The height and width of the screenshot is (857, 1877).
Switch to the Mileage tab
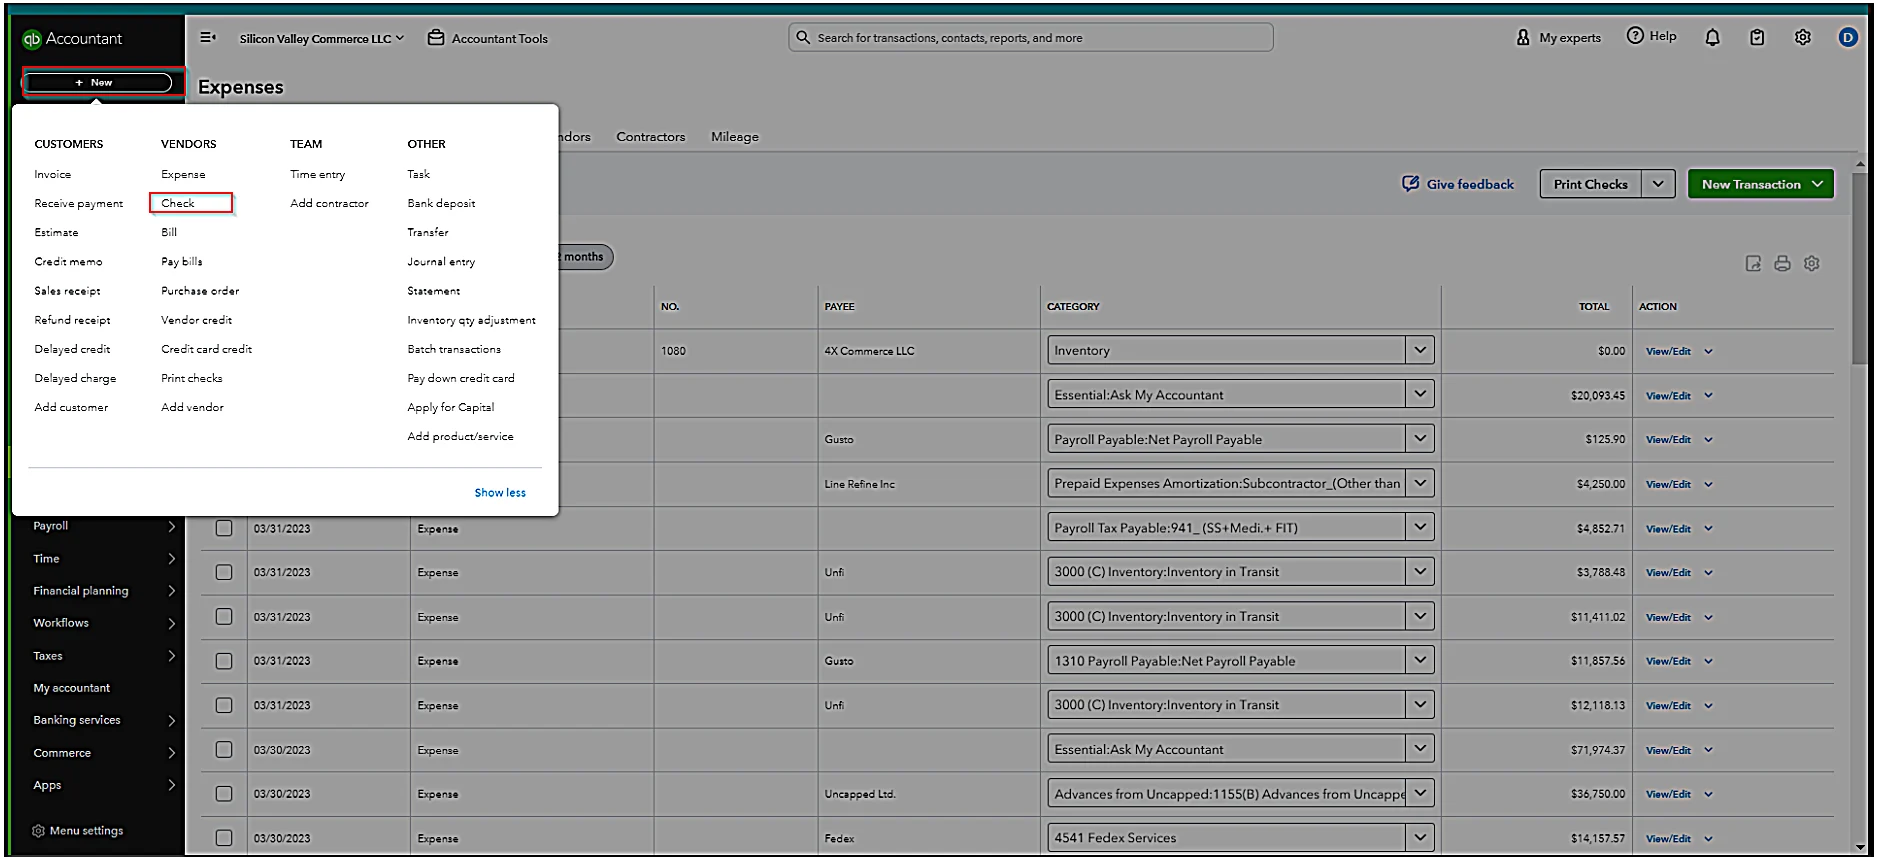click(735, 137)
